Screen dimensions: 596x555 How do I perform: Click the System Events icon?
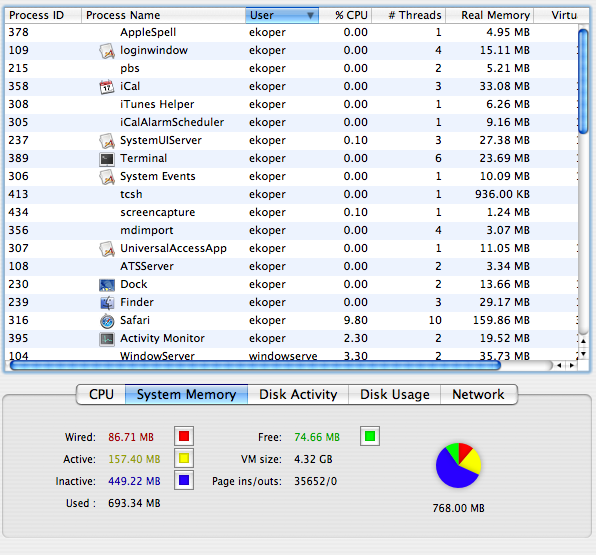tap(107, 177)
